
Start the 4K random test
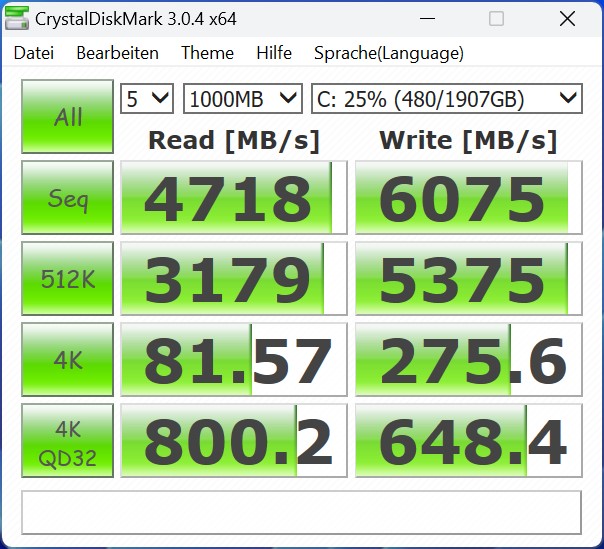click(x=68, y=360)
